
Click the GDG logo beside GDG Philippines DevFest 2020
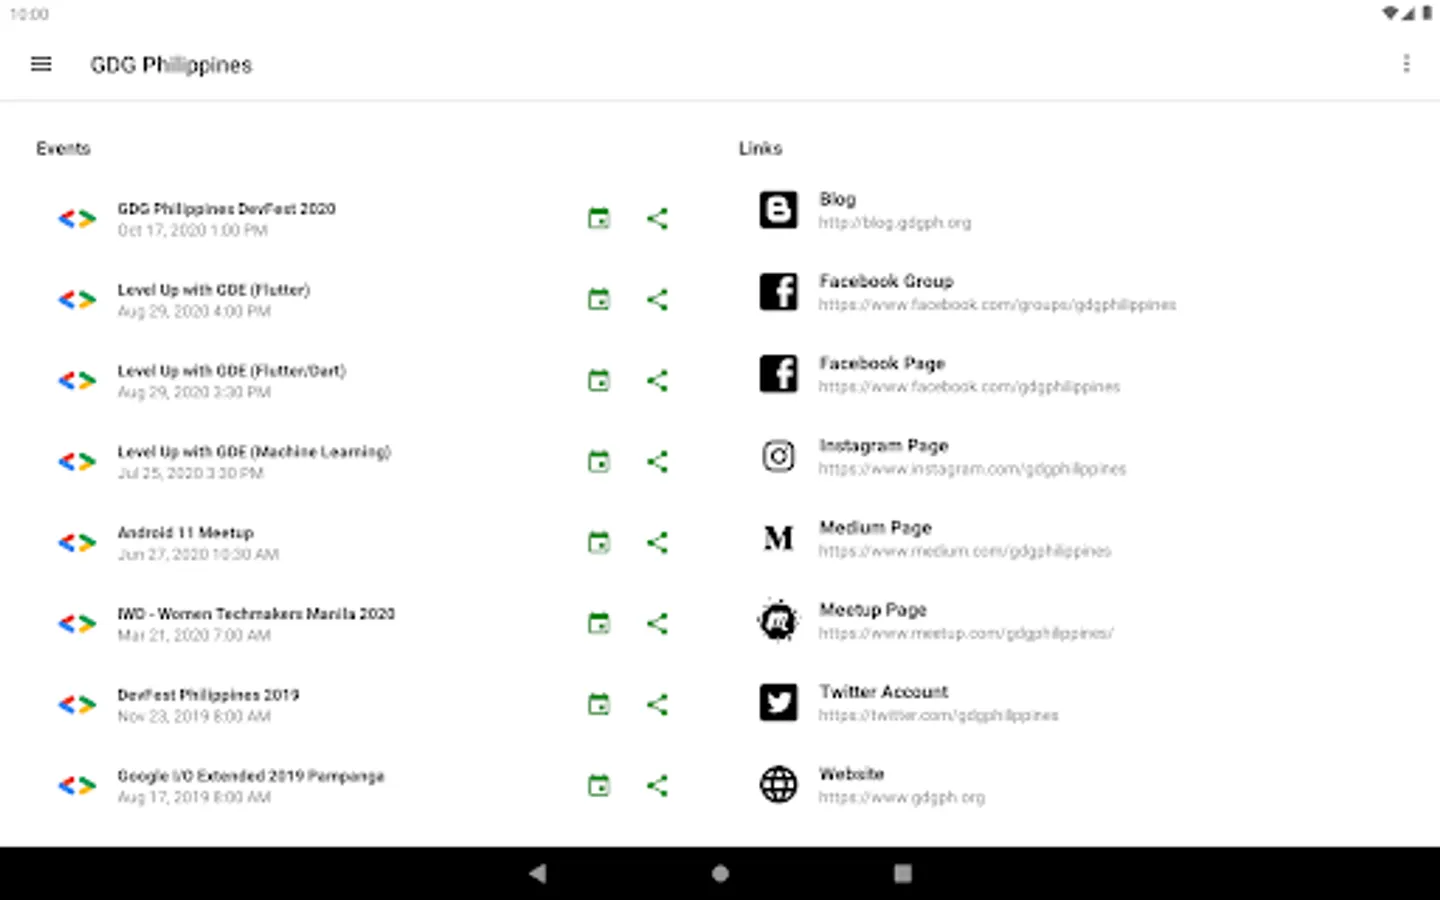pyautogui.click(x=77, y=218)
